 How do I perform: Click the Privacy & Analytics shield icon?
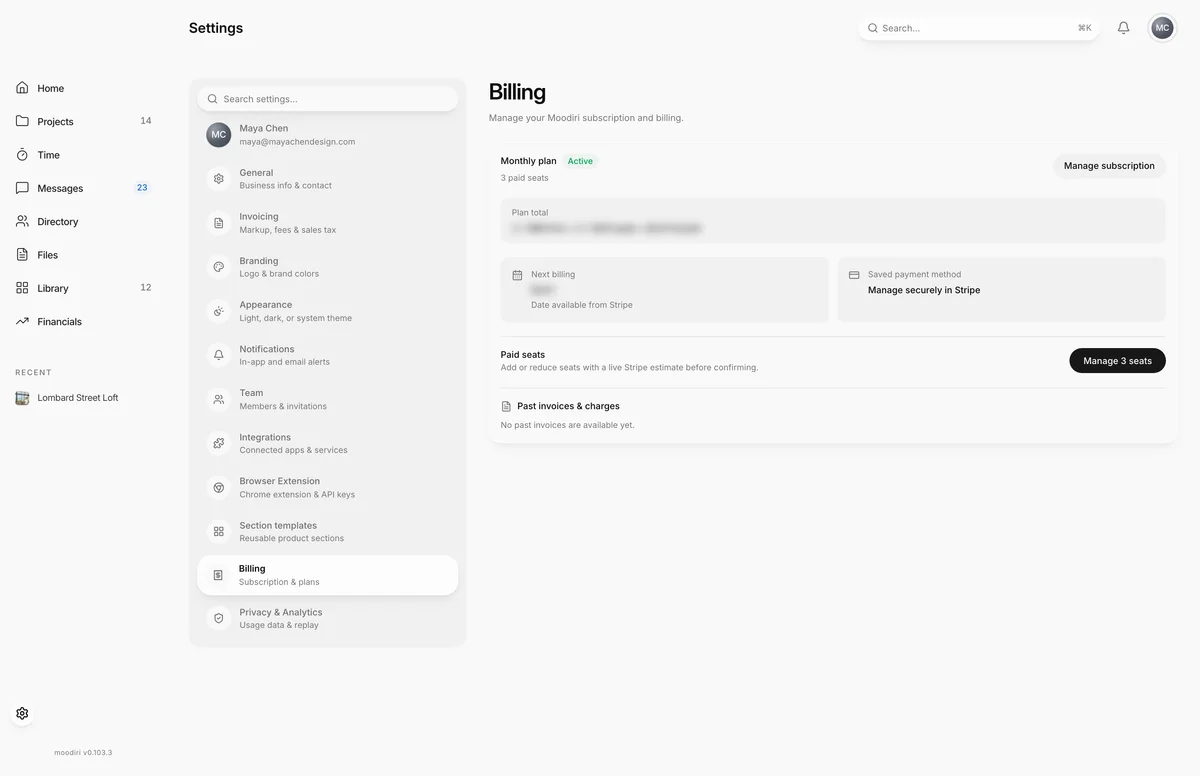(219, 618)
